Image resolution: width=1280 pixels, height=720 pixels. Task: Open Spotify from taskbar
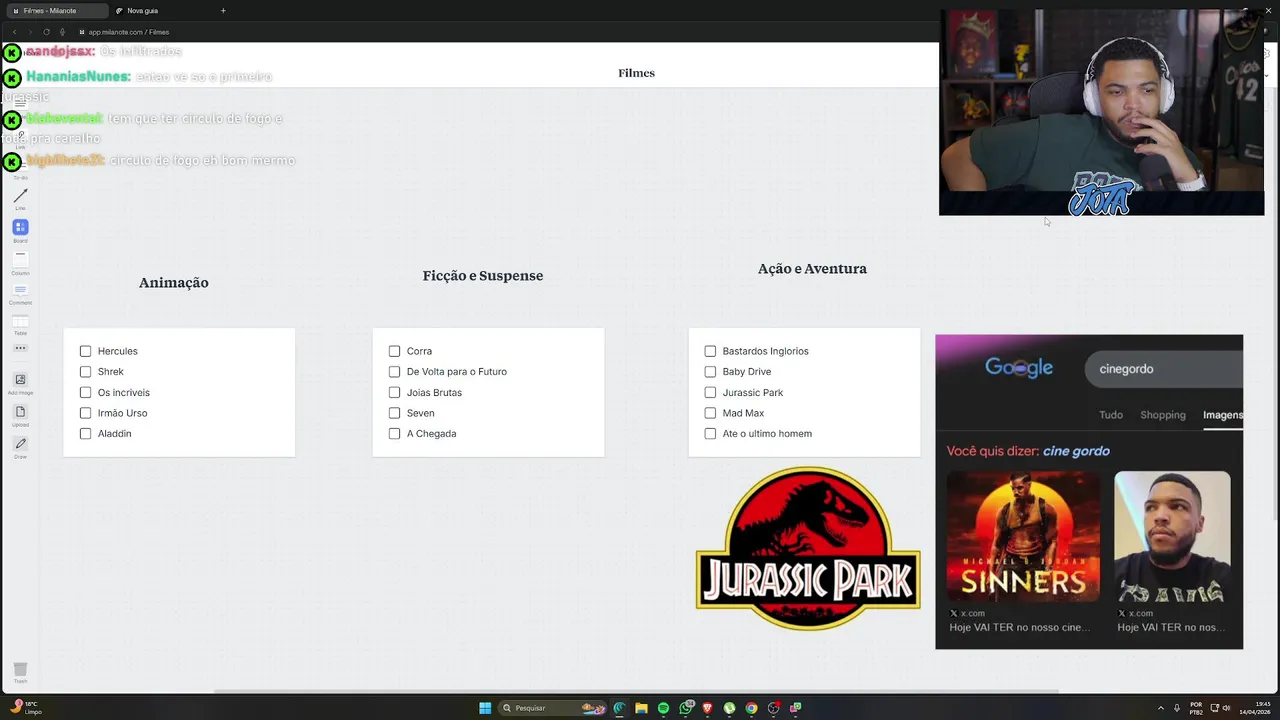[663, 708]
